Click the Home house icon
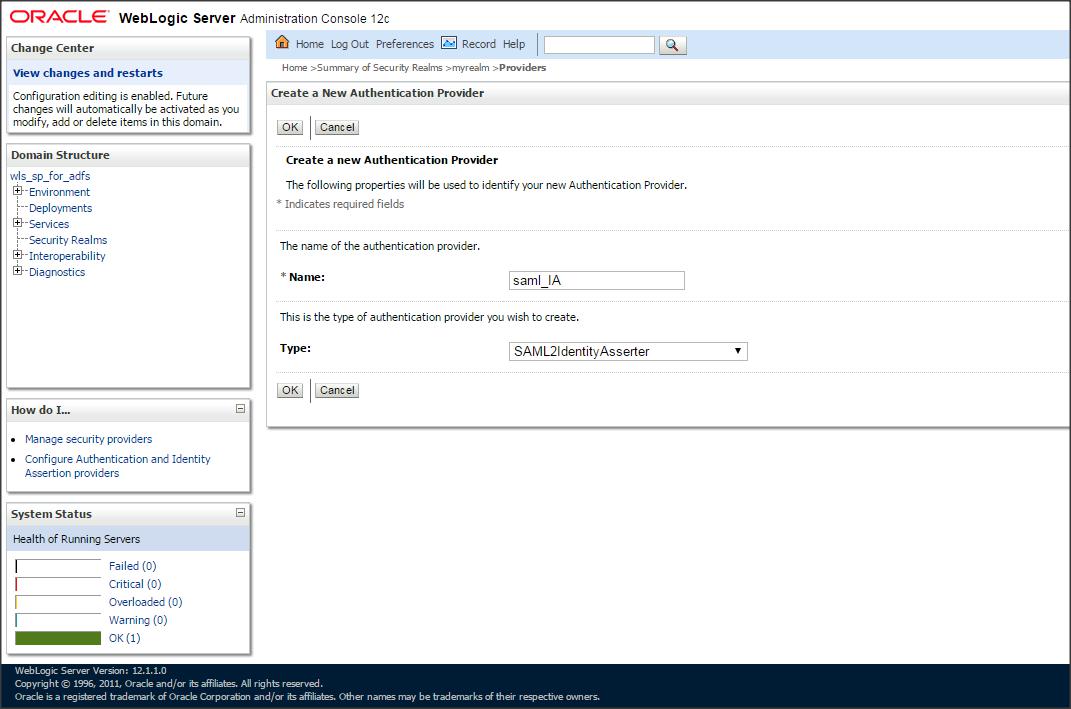Viewport: 1071px width, 709px height. pos(282,42)
